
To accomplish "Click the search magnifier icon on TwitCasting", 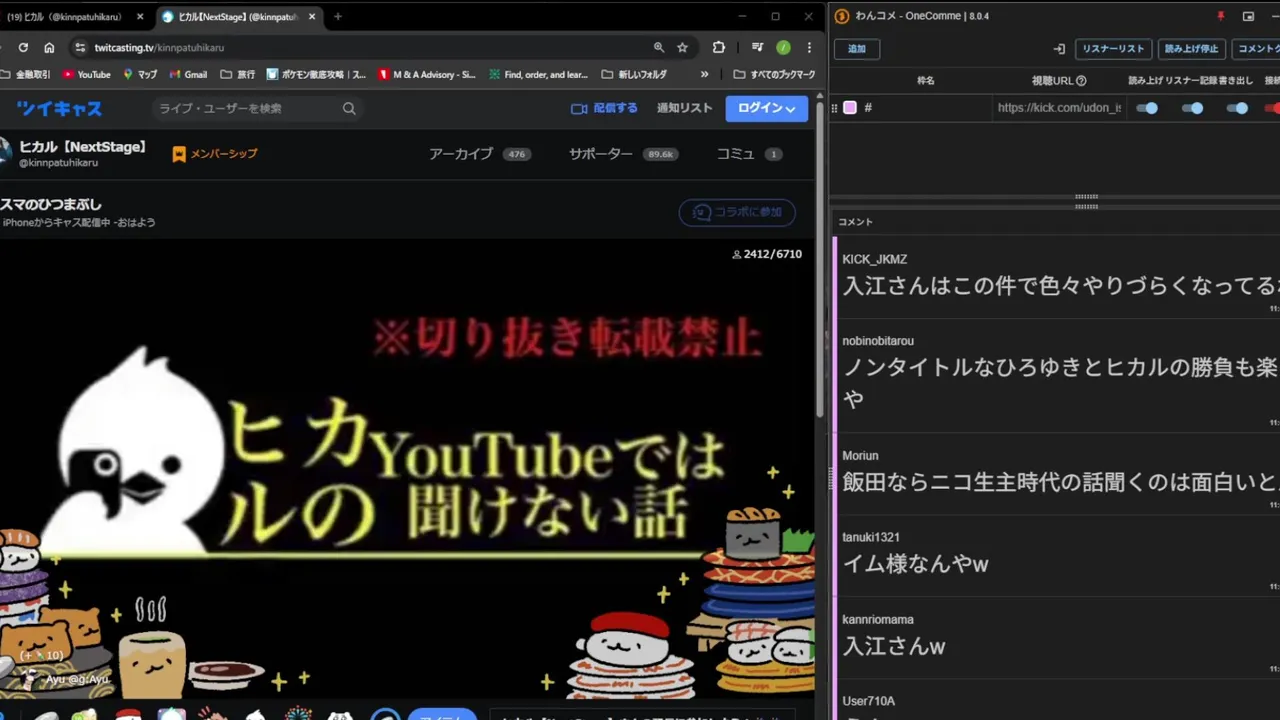I will coord(349,108).
